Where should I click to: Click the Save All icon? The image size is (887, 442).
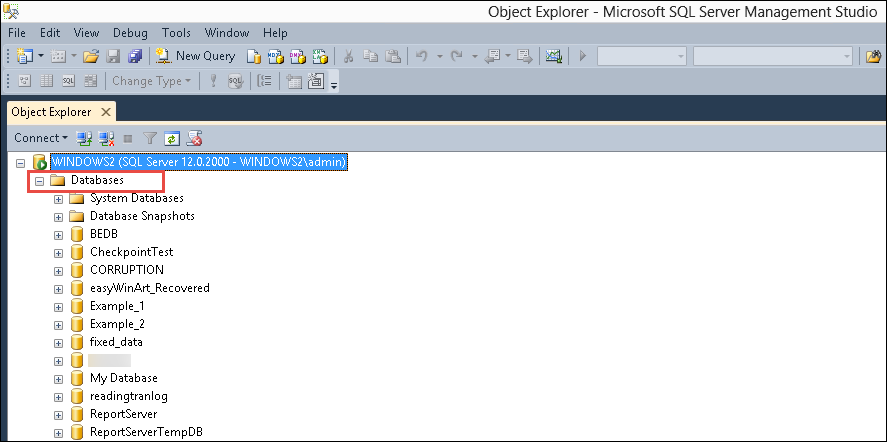pyautogui.click(x=135, y=56)
